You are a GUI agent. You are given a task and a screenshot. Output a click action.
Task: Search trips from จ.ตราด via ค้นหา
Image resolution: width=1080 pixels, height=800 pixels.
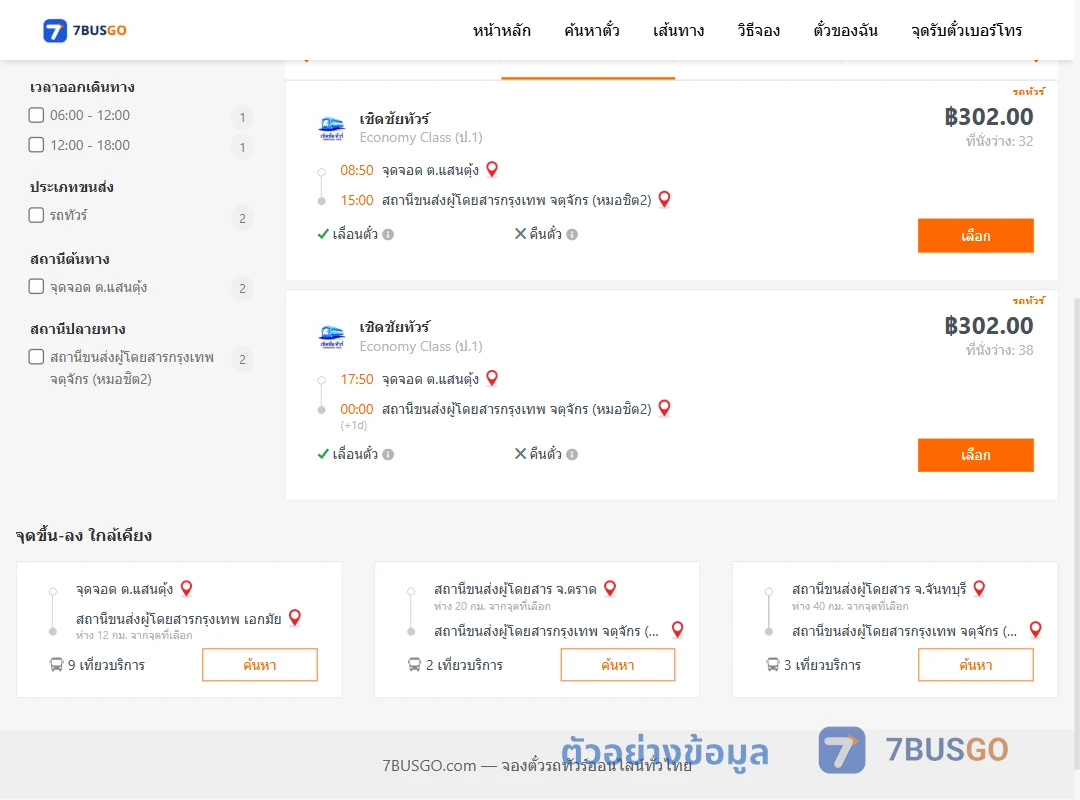click(x=618, y=665)
